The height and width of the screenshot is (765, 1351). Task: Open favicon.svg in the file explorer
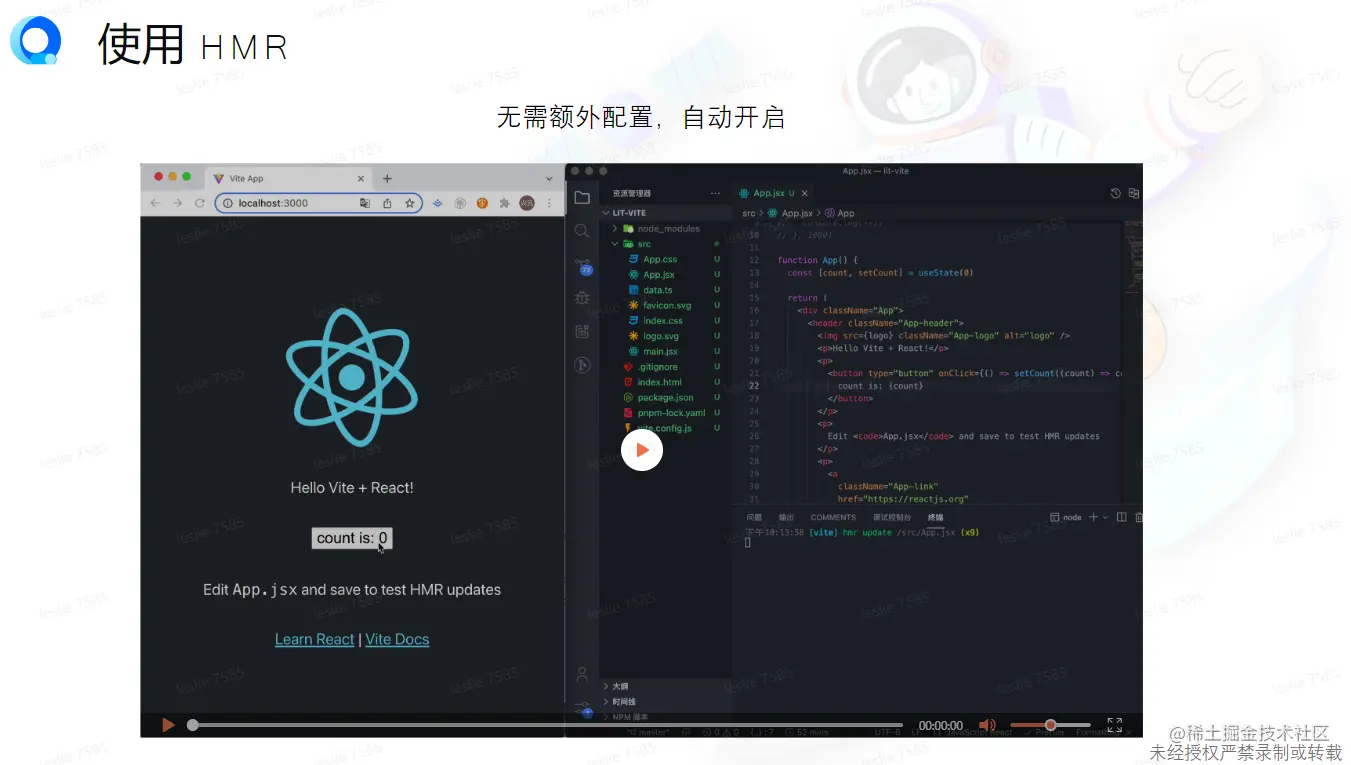[x=666, y=305]
